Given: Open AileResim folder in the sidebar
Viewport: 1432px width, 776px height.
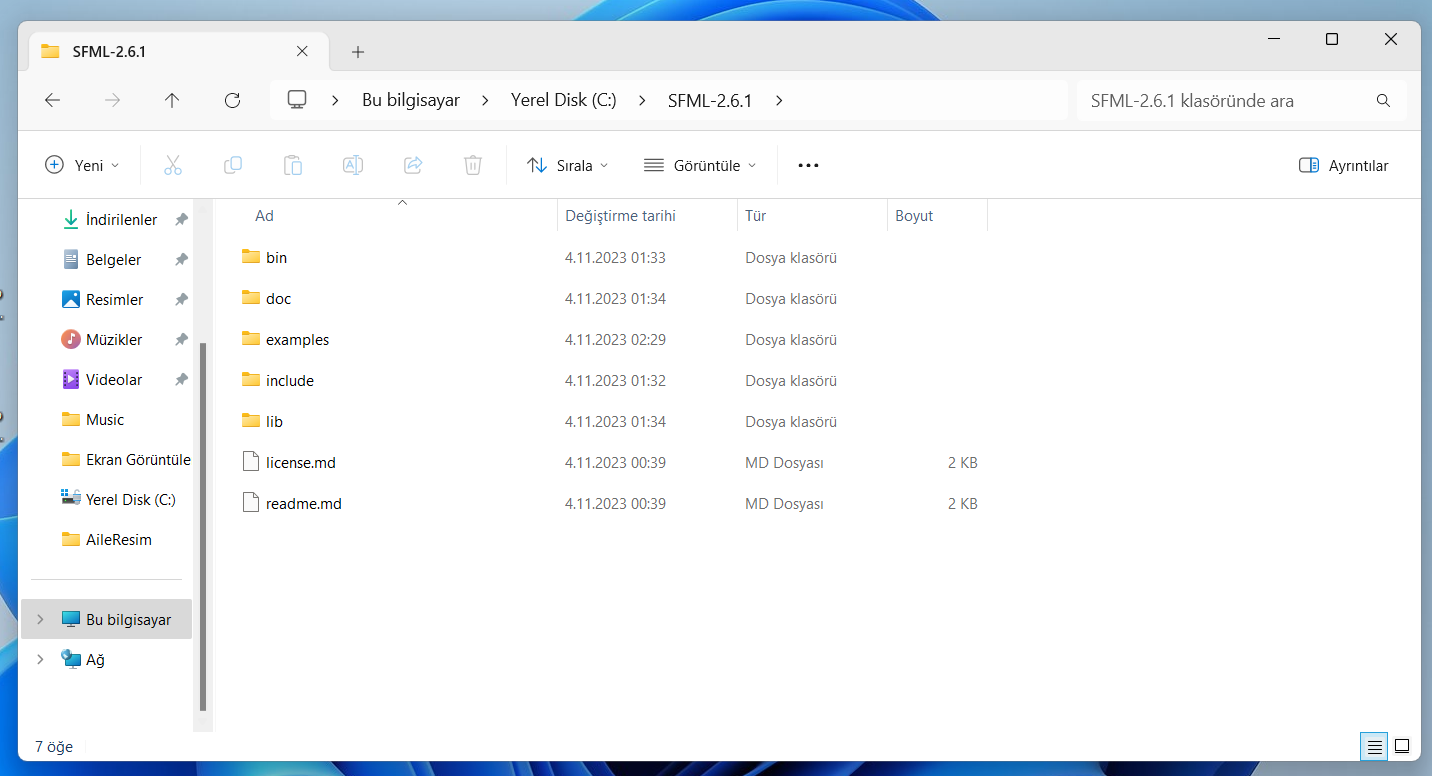Looking at the screenshot, I should pyautogui.click(x=119, y=540).
